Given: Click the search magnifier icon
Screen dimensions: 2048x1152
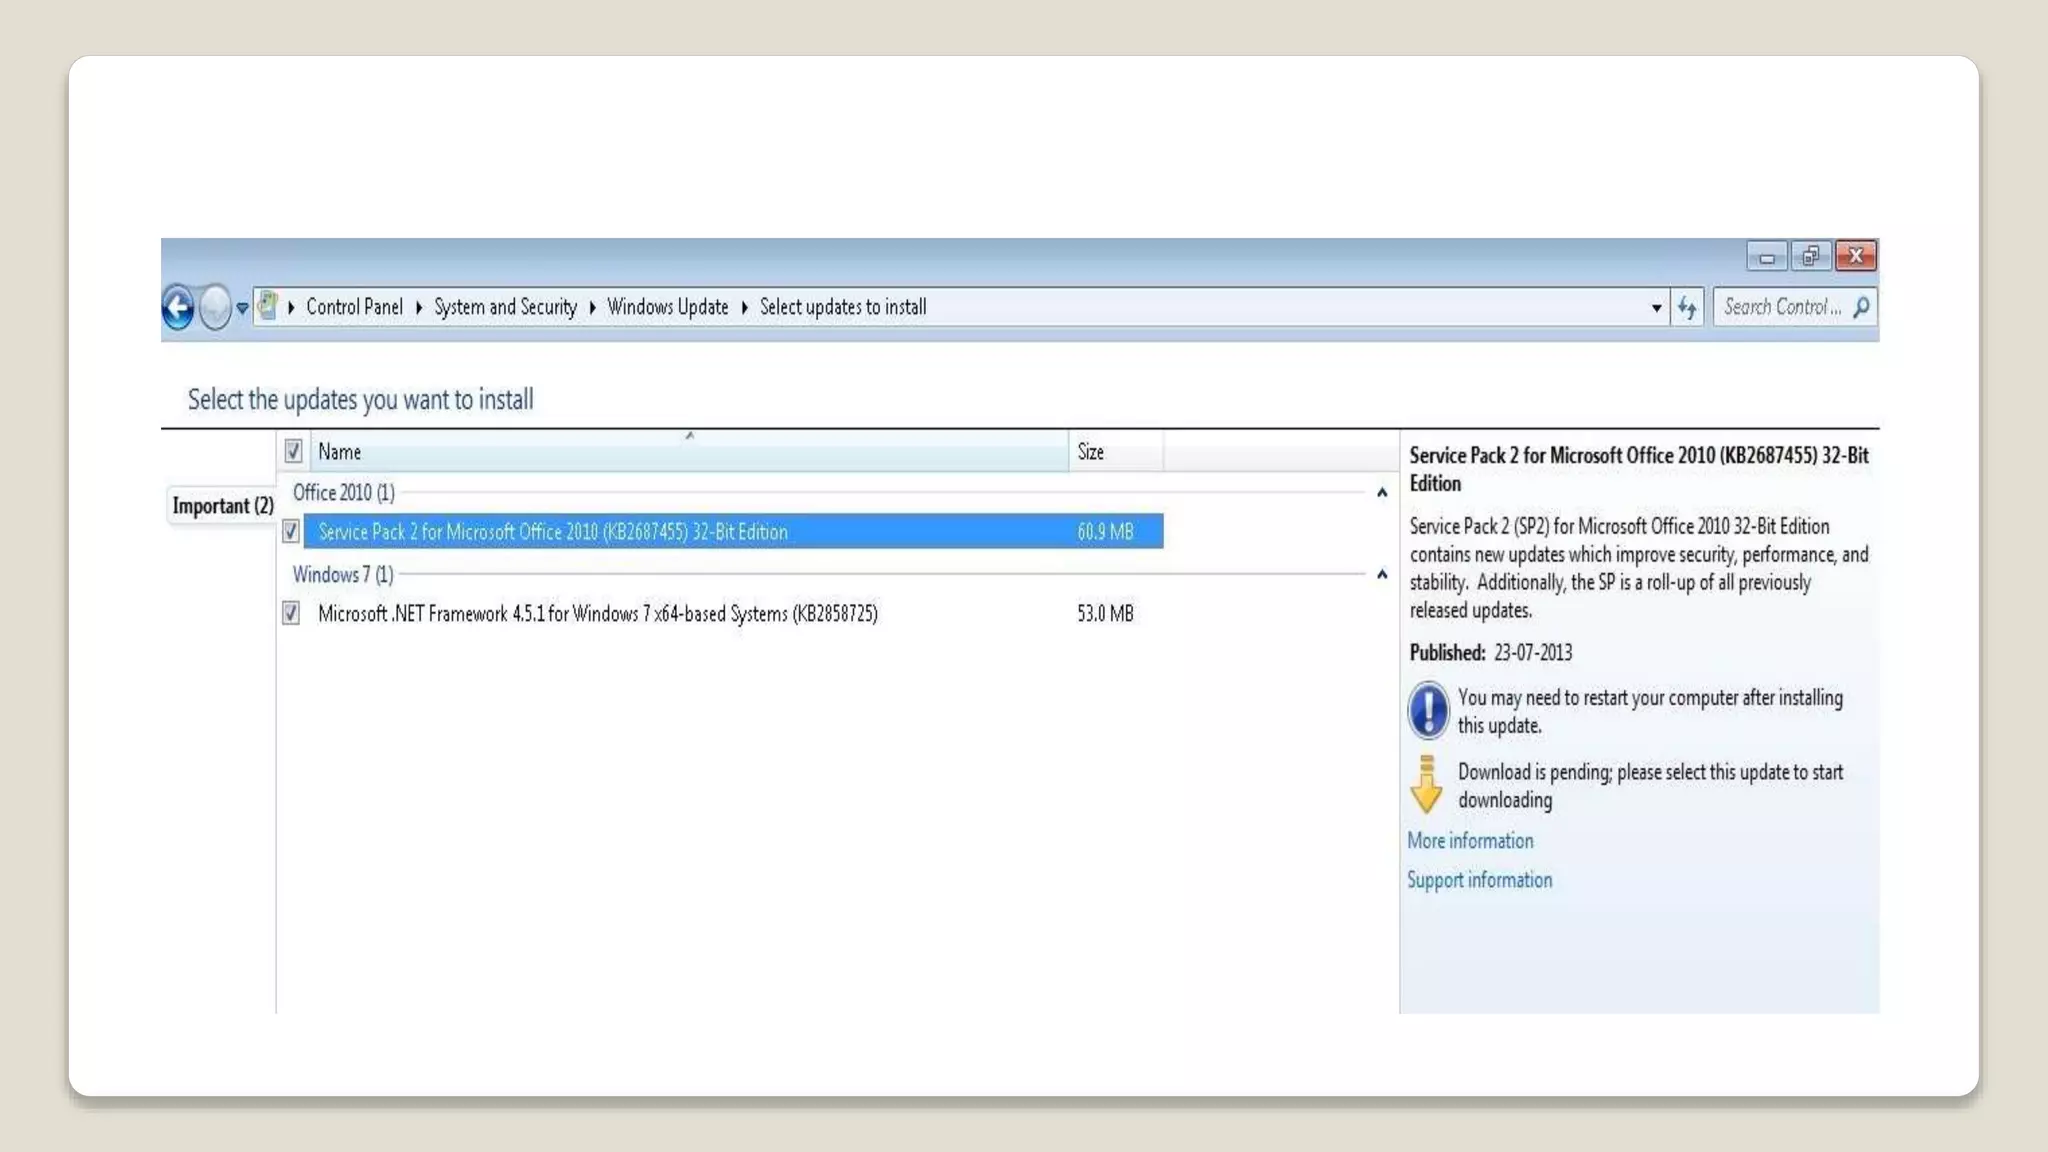Looking at the screenshot, I should tap(1861, 307).
